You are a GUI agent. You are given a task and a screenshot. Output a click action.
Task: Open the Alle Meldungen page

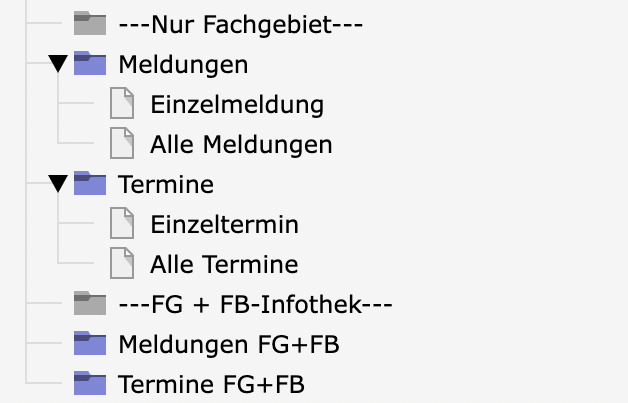tap(241, 144)
